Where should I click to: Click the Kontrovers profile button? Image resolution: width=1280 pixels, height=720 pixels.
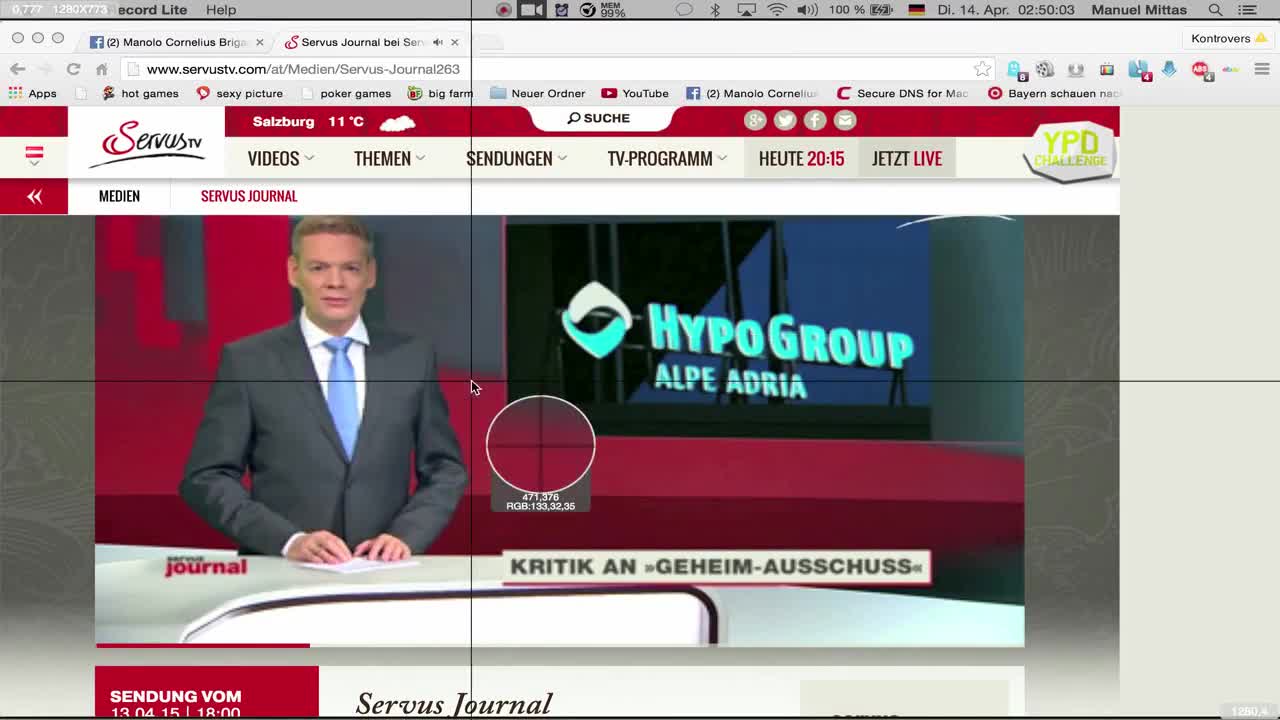pyautogui.click(x=1227, y=38)
